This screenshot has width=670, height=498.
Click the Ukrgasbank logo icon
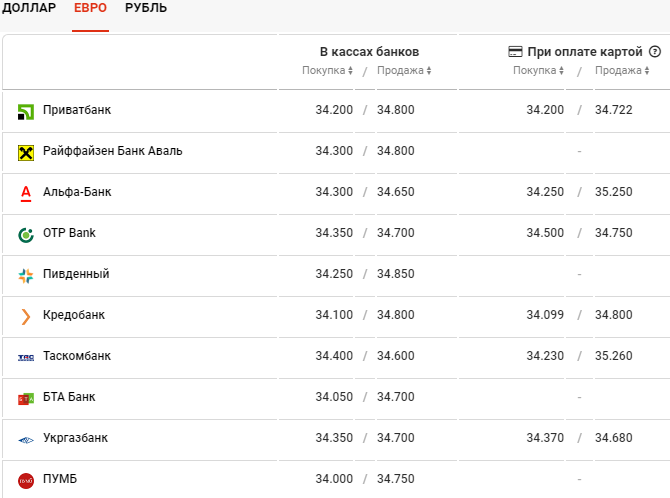pos(26,439)
